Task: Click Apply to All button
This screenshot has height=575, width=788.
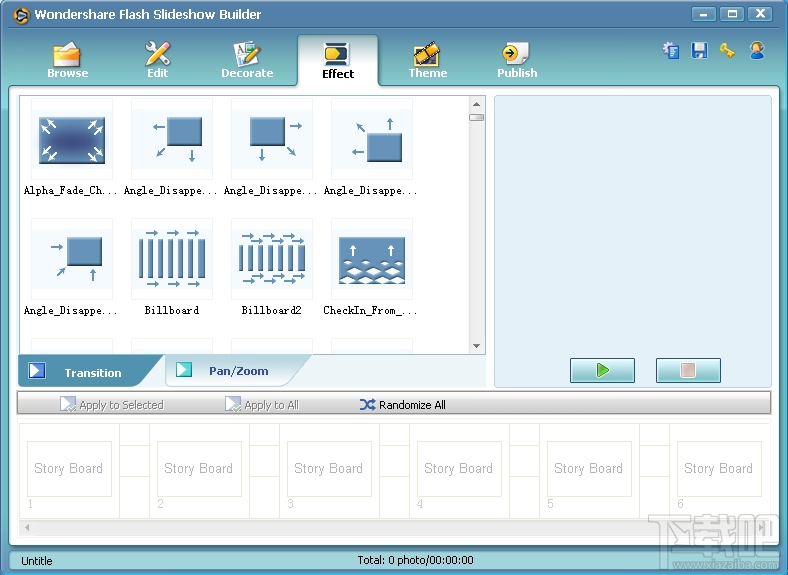Action: tap(262, 405)
